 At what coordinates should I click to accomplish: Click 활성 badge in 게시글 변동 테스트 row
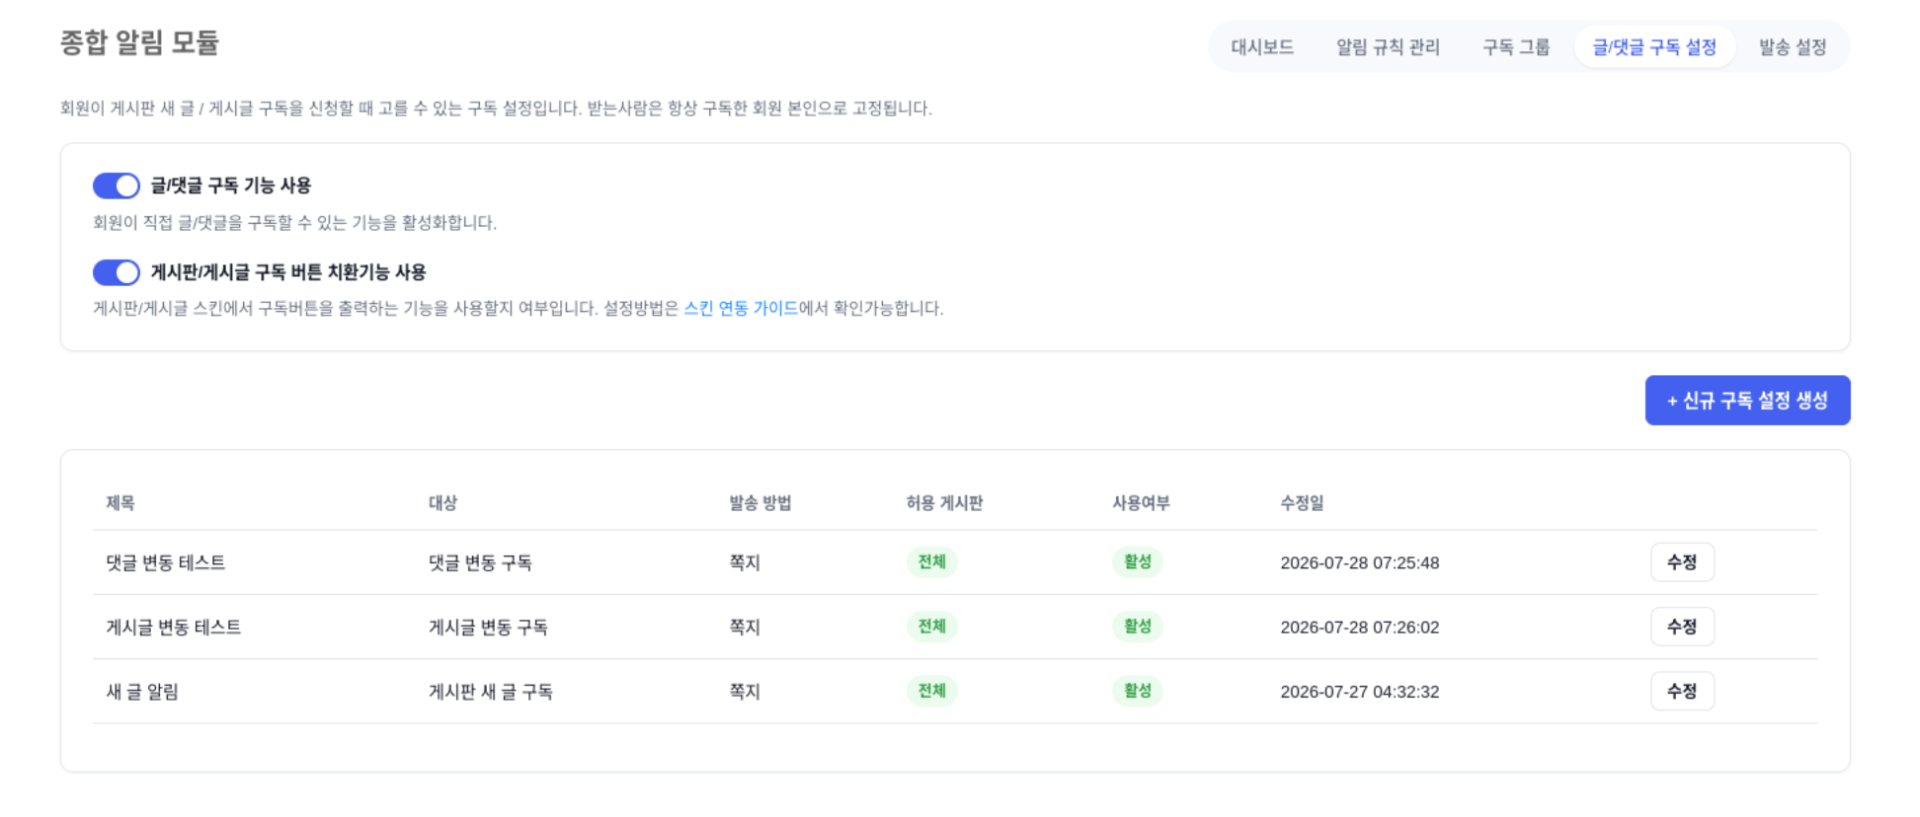click(1138, 626)
